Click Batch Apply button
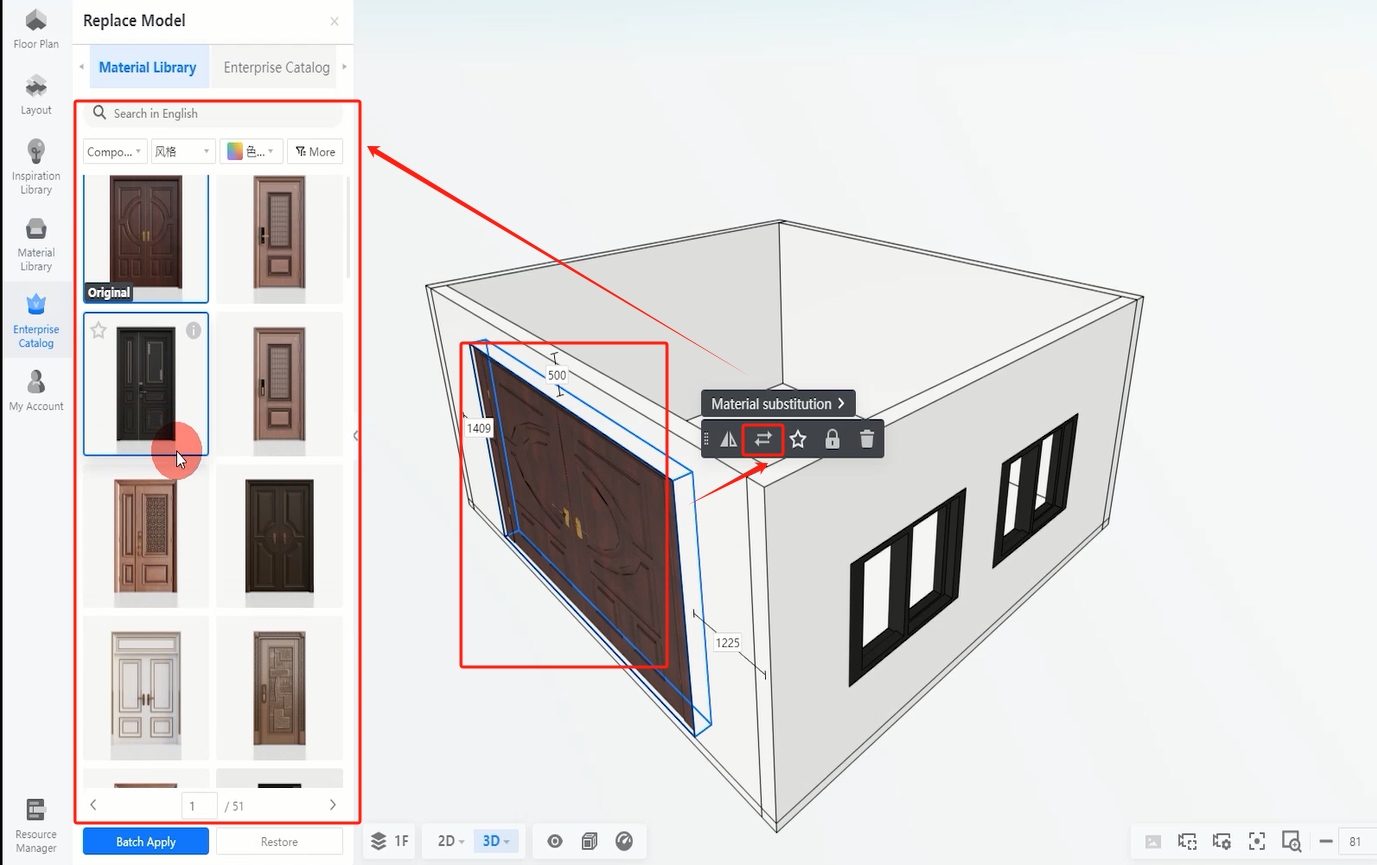Image resolution: width=1377 pixels, height=865 pixels. 146,842
